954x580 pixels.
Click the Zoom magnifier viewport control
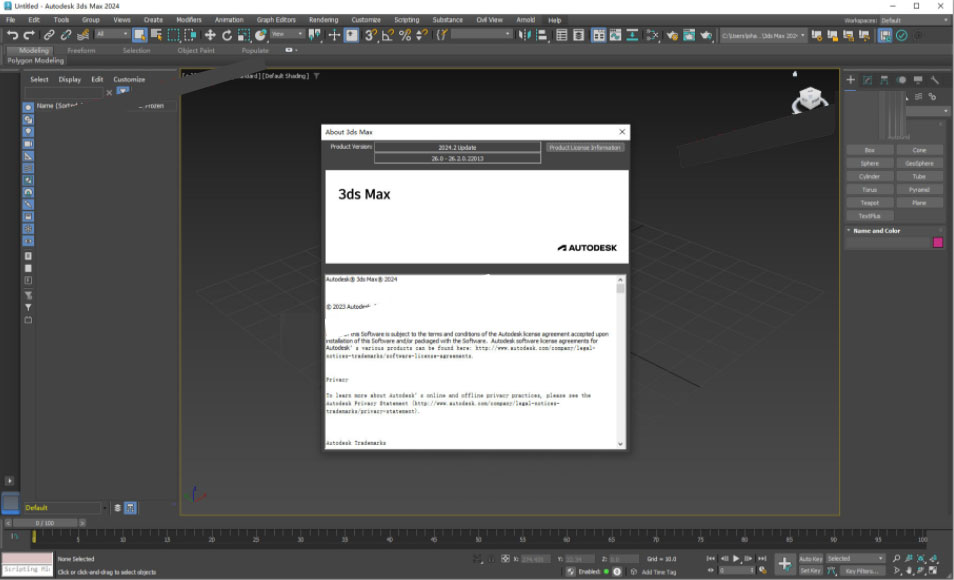(x=896, y=558)
